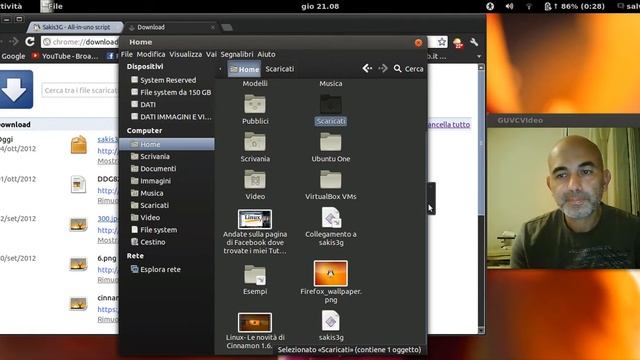Open the accessibility icon in top panel
The width and height of the screenshot is (640, 360).
point(490,6)
